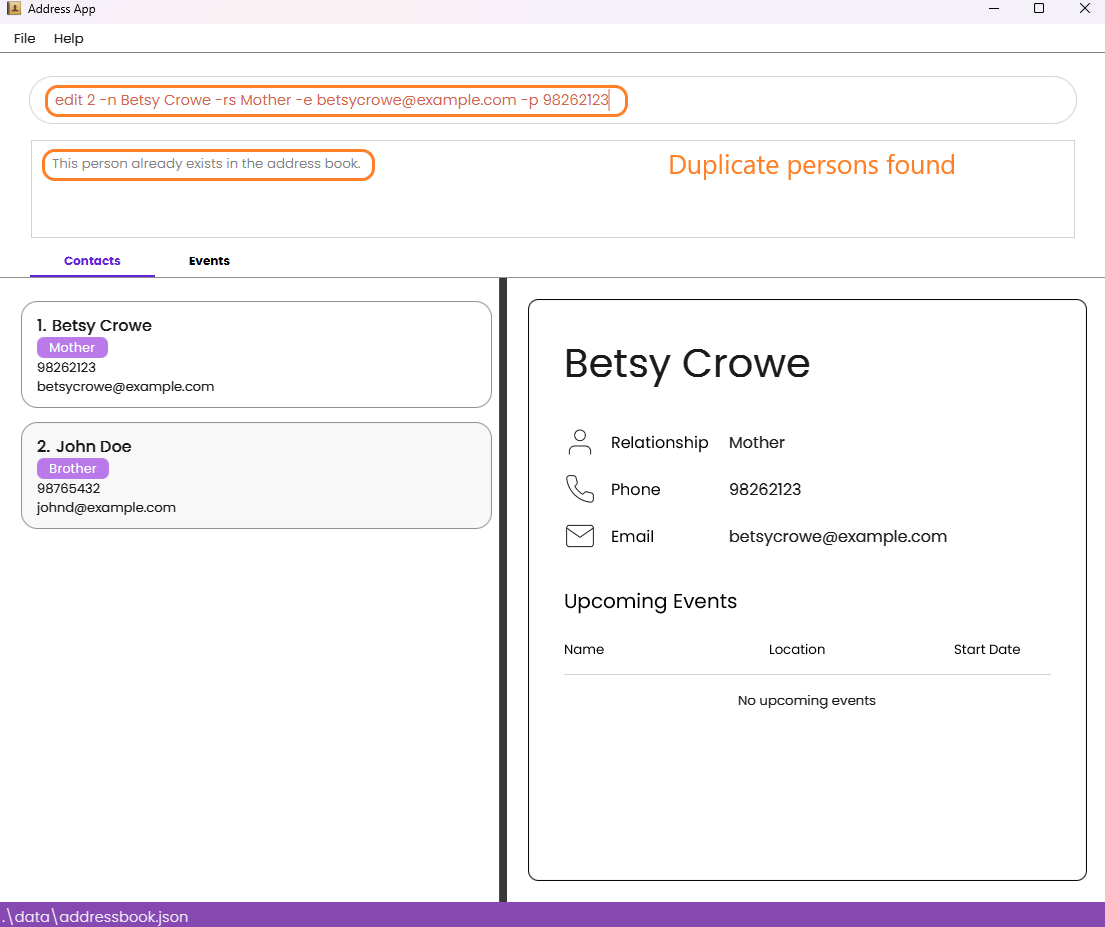Click the vertical divider between panels
Viewport: 1105px width, 927px height.
click(x=503, y=589)
